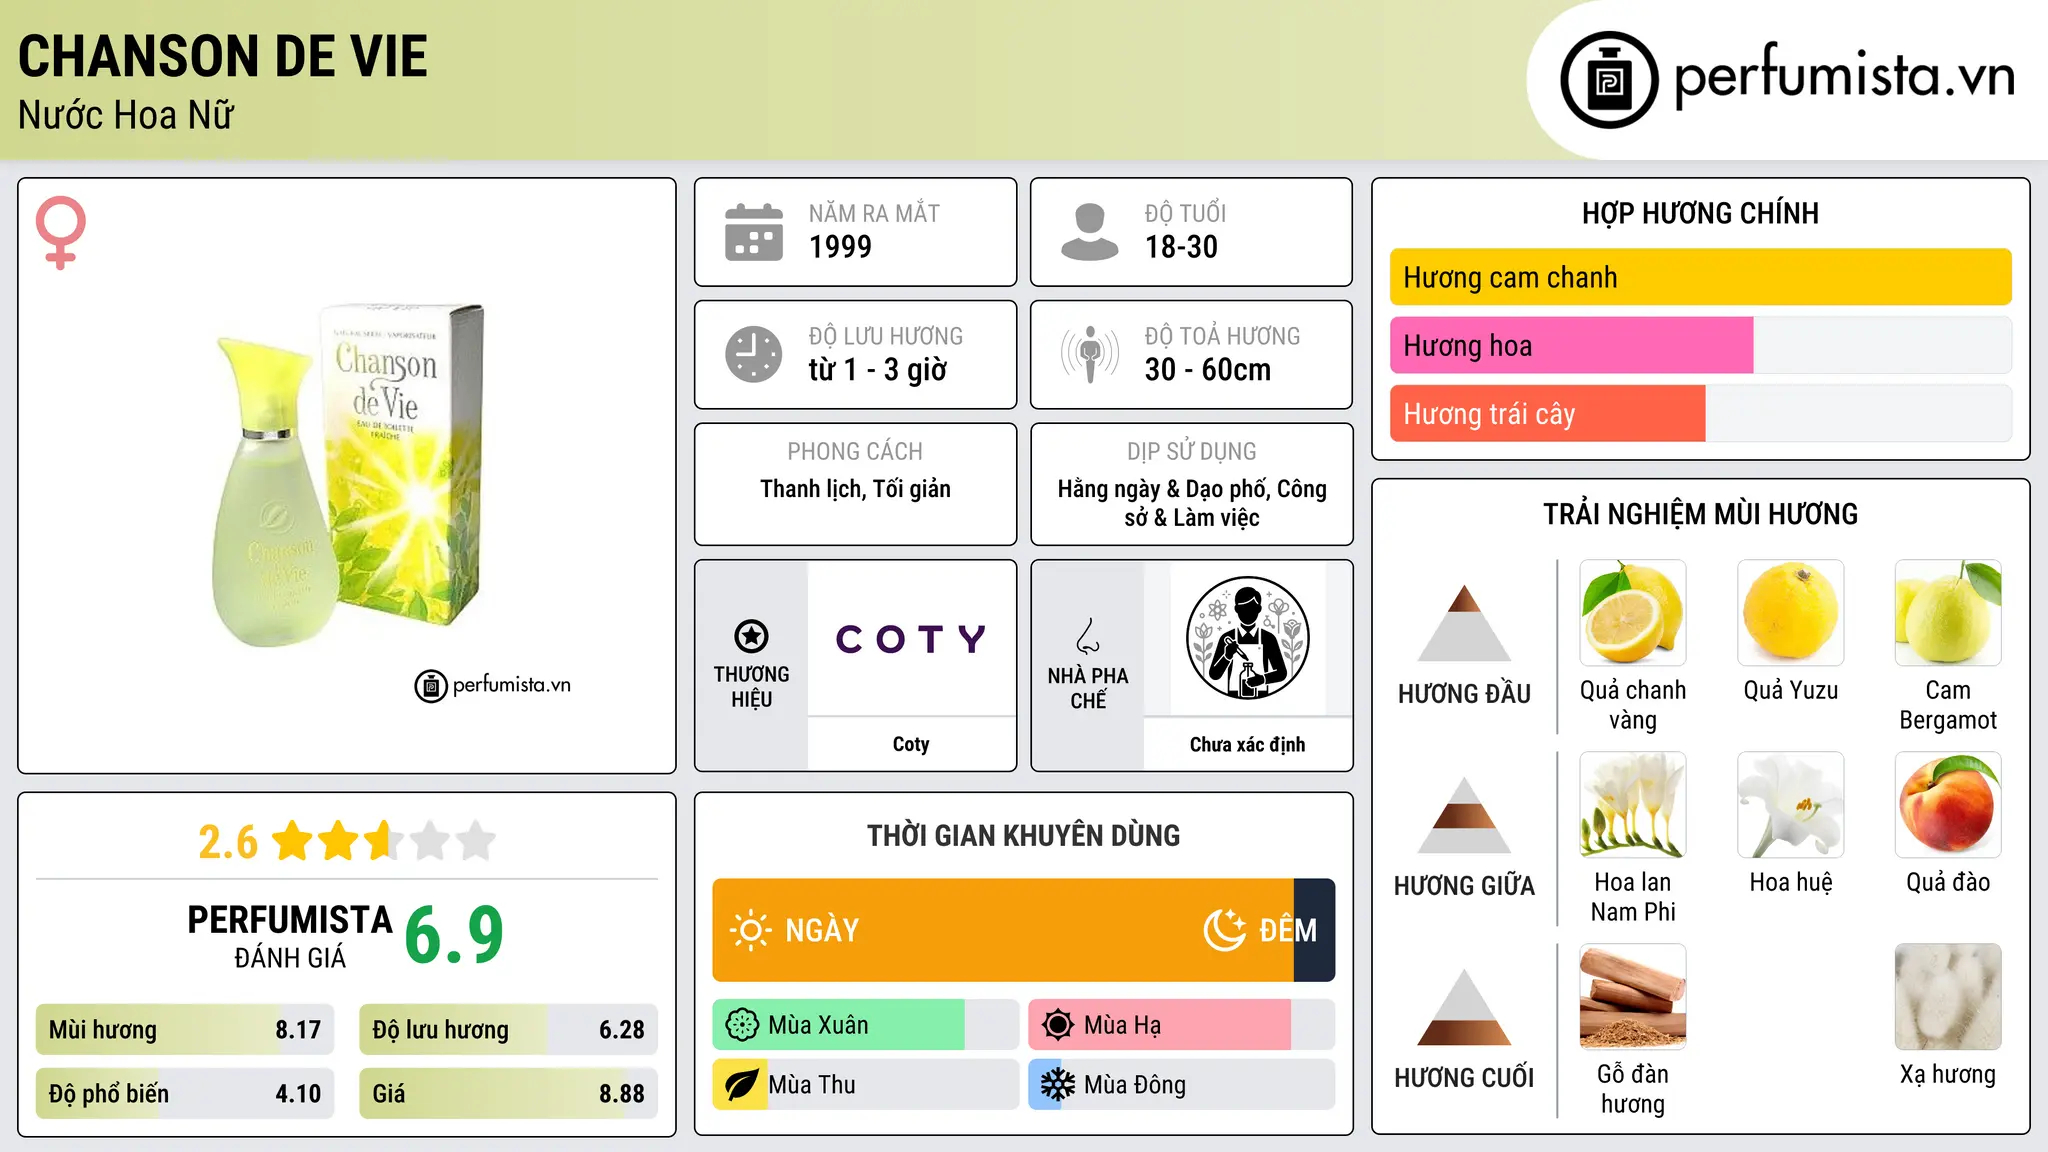This screenshot has width=2048, height=1152.
Task: Click the moon icon beside Đêm
Action: point(1224,930)
